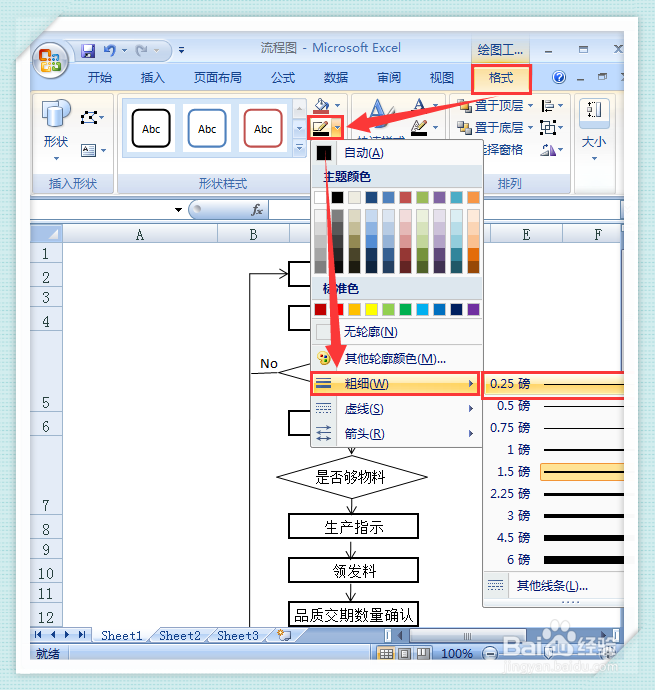Click the zoom out minus button
The image size is (655, 690).
tap(489, 654)
